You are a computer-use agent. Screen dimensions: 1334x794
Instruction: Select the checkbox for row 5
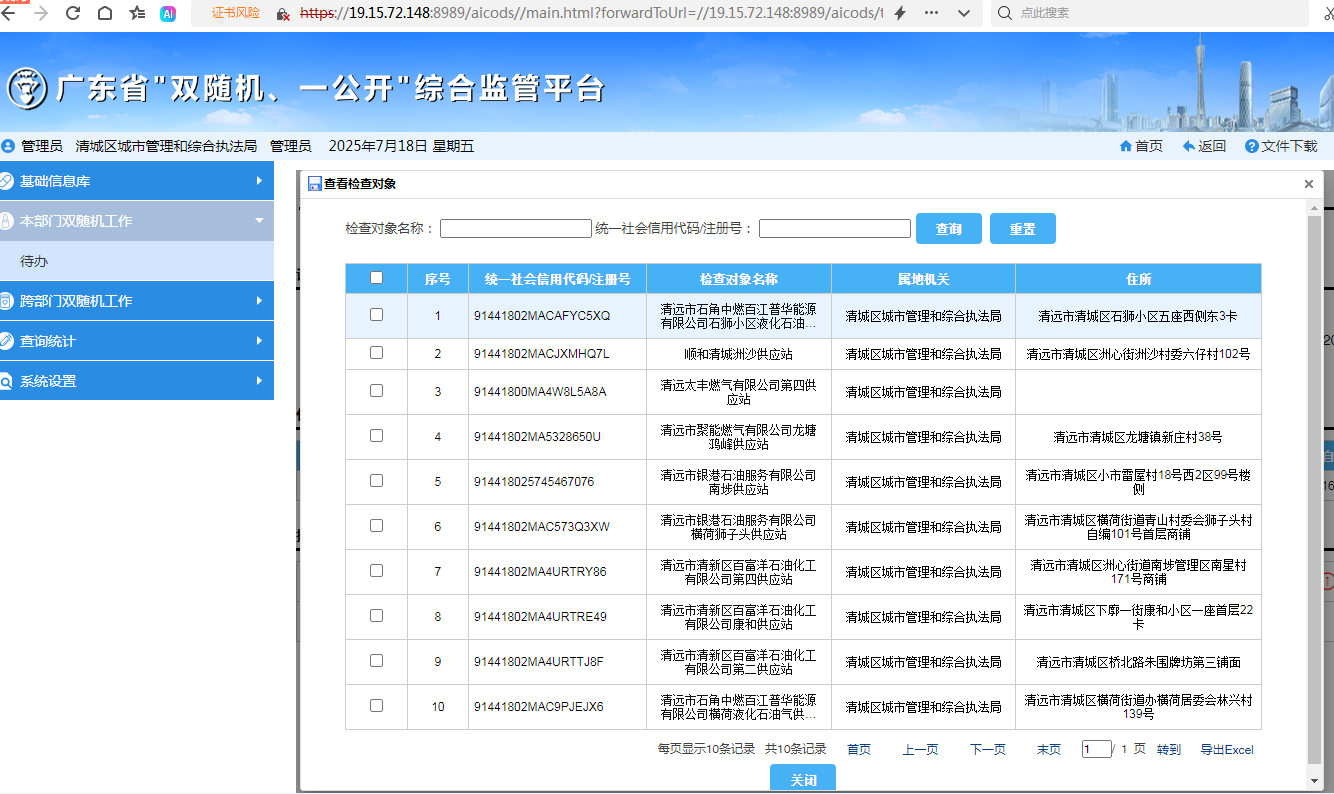[x=376, y=481]
